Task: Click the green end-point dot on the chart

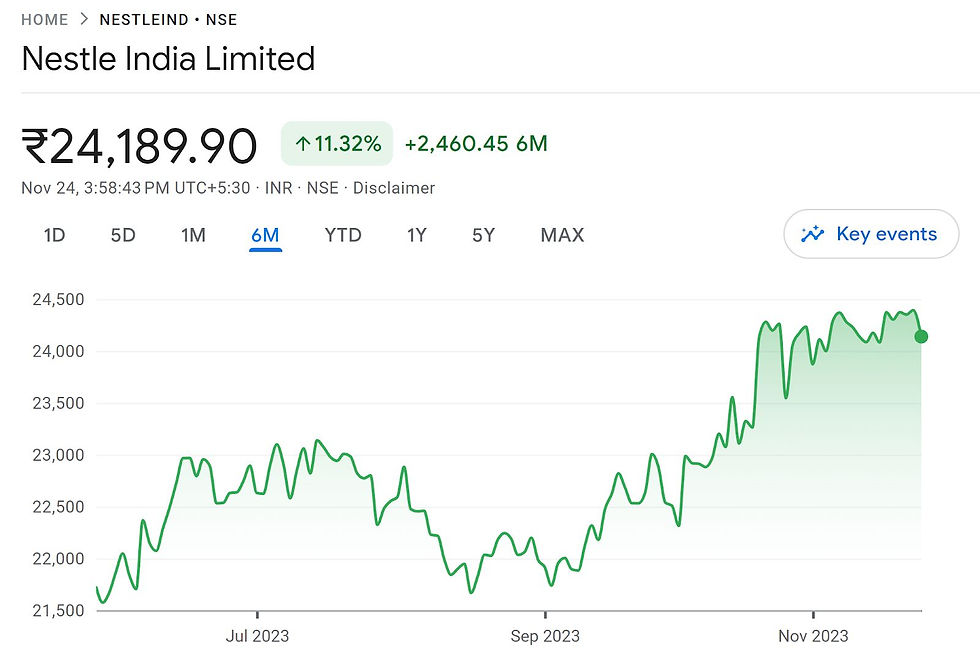Action: pos(921,336)
